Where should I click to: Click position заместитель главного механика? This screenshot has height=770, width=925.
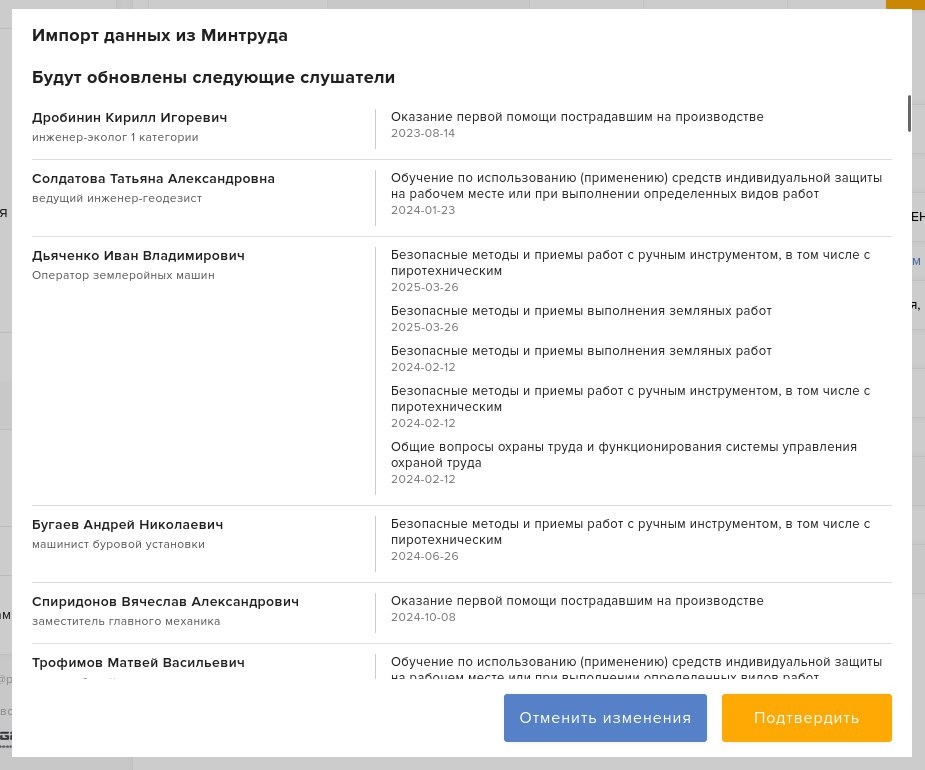click(126, 621)
